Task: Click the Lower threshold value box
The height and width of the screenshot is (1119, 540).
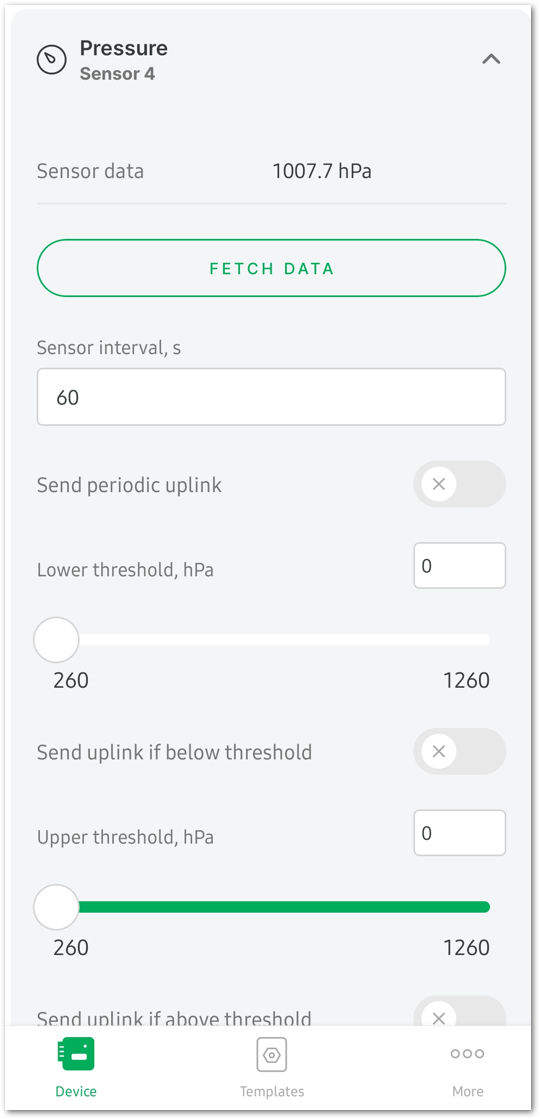Action: click(x=459, y=566)
